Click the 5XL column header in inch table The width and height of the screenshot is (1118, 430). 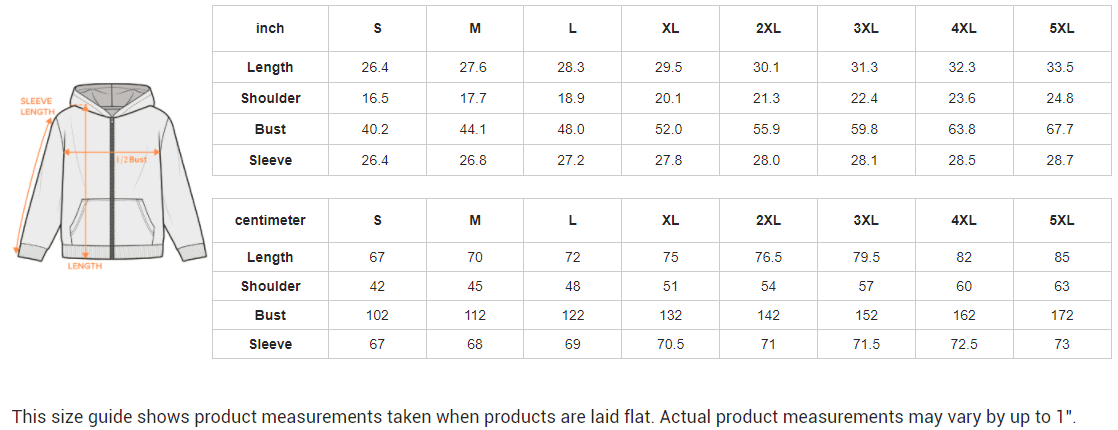click(x=1062, y=28)
